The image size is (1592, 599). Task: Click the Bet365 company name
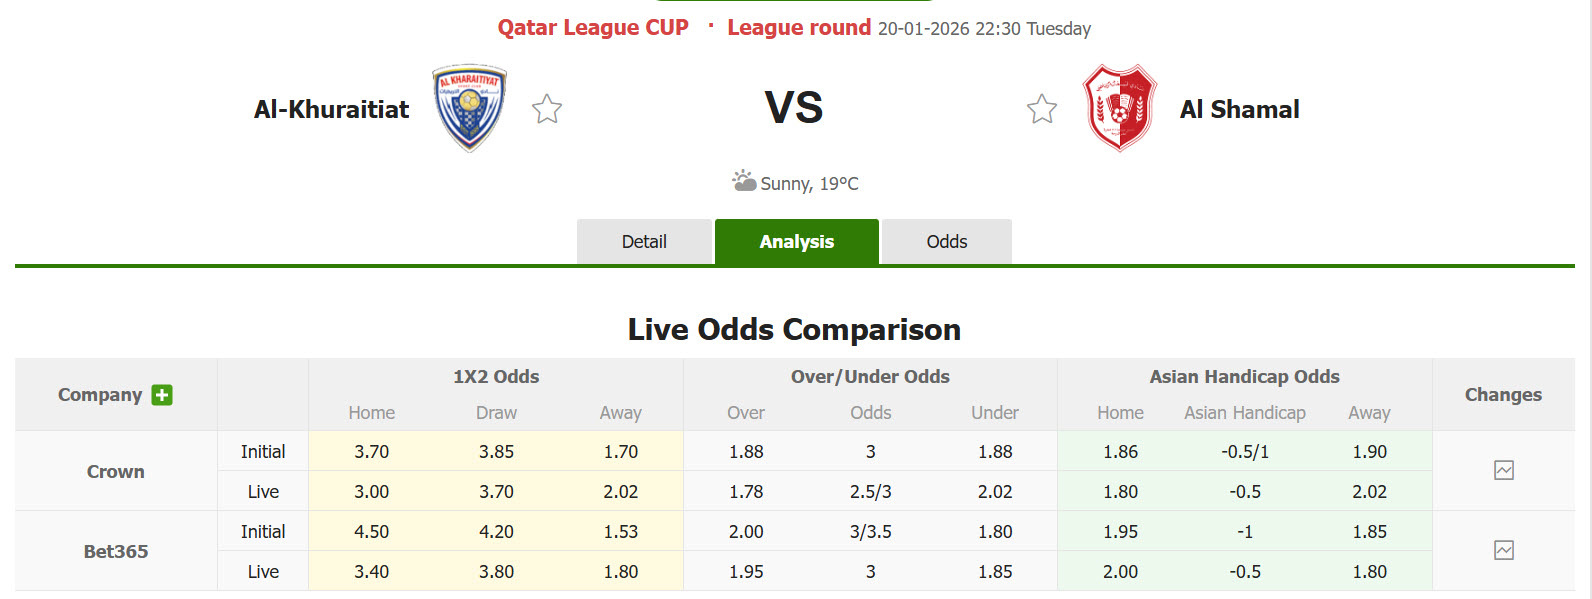114,550
